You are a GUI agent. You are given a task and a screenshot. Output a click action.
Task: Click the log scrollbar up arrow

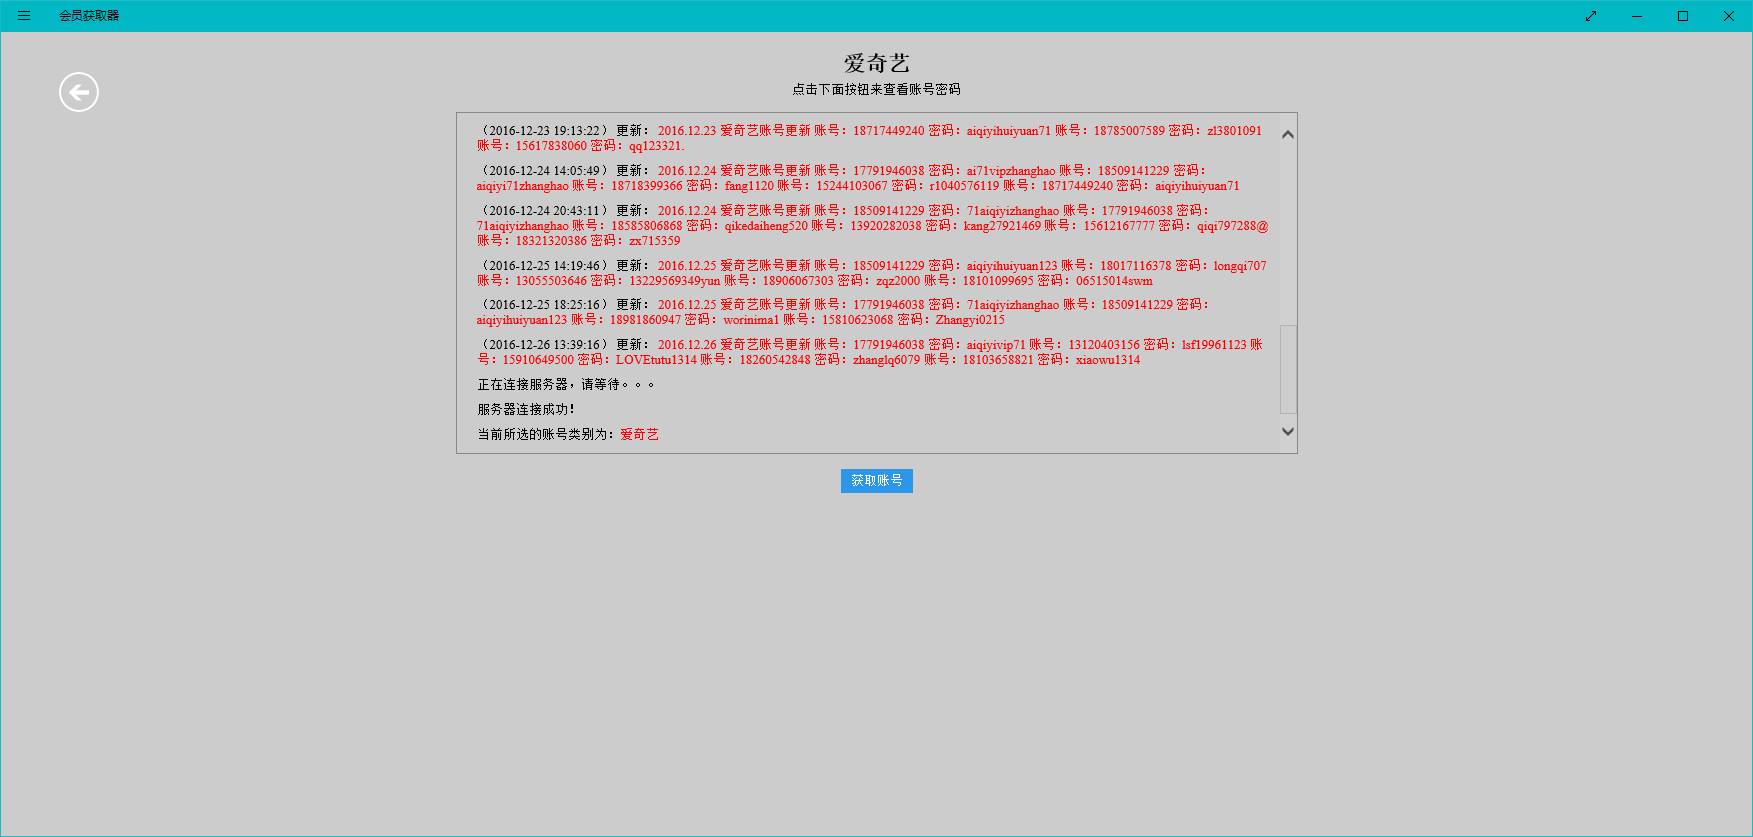click(x=1288, y=135)
